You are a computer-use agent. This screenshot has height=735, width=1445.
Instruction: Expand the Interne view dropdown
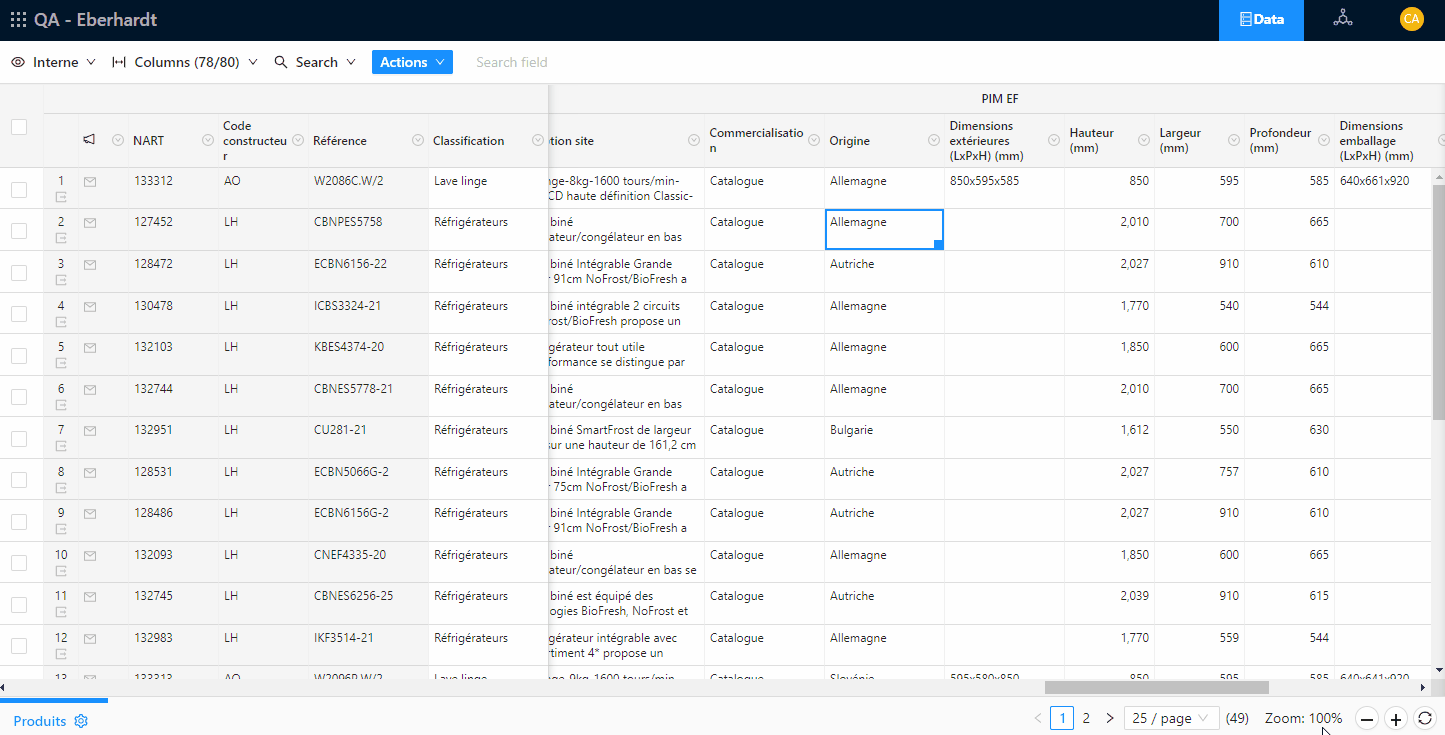tap(54, 62)
